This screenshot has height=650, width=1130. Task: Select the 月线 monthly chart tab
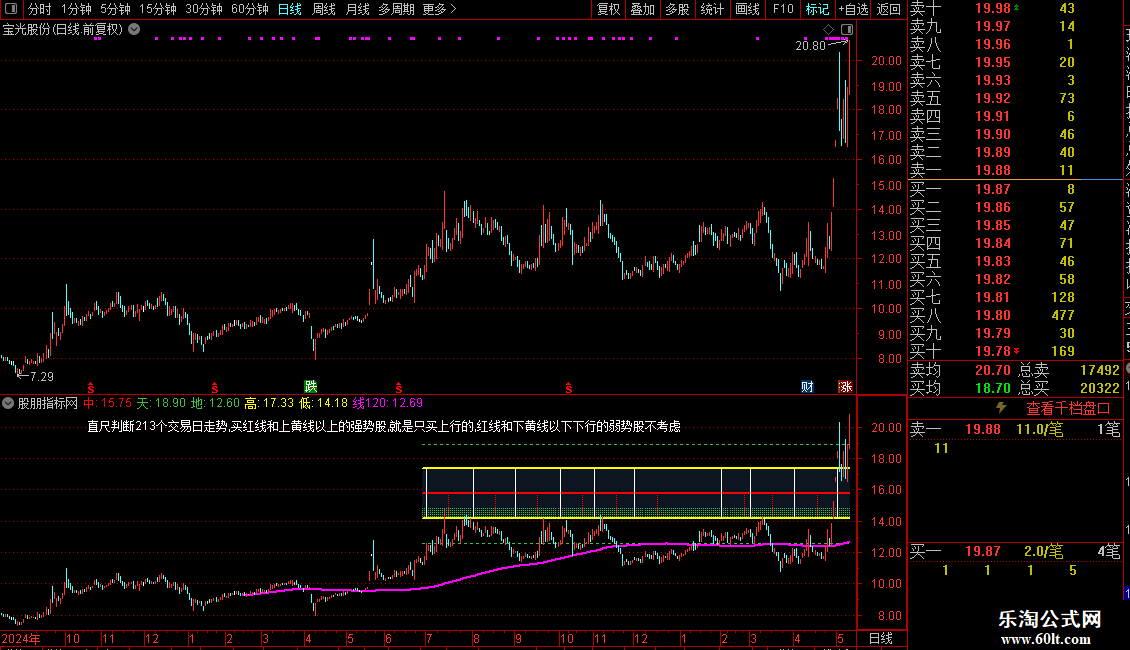[x=357, y=9]
